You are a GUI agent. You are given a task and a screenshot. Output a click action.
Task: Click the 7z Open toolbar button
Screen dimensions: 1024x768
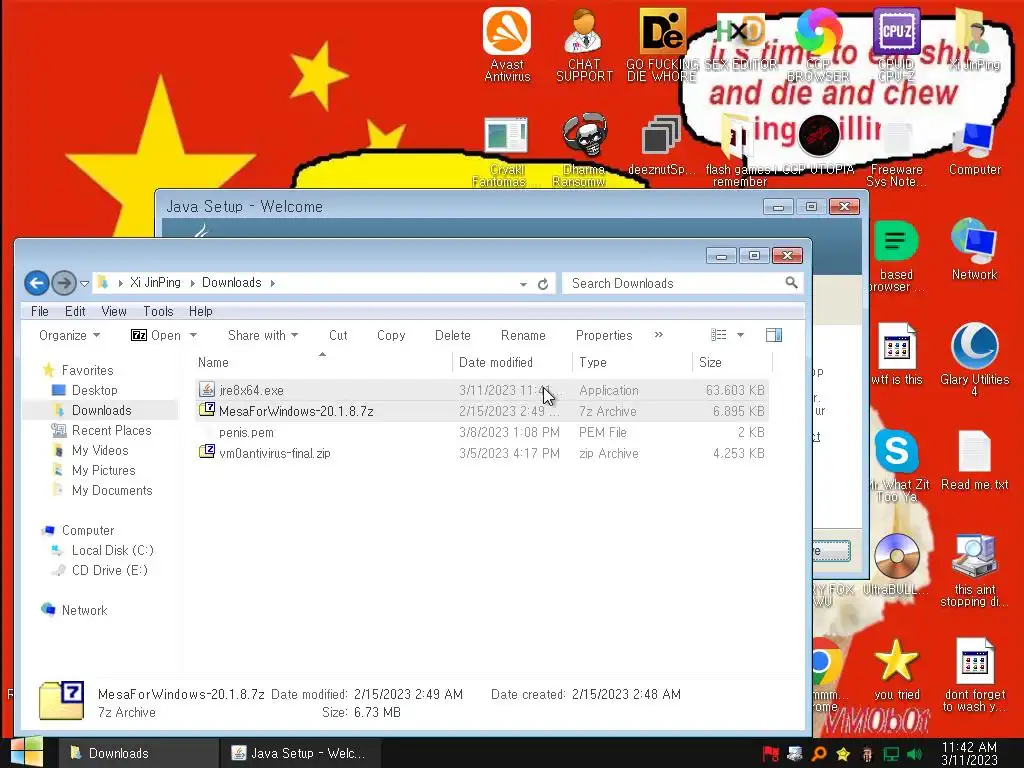pos(157,335)
